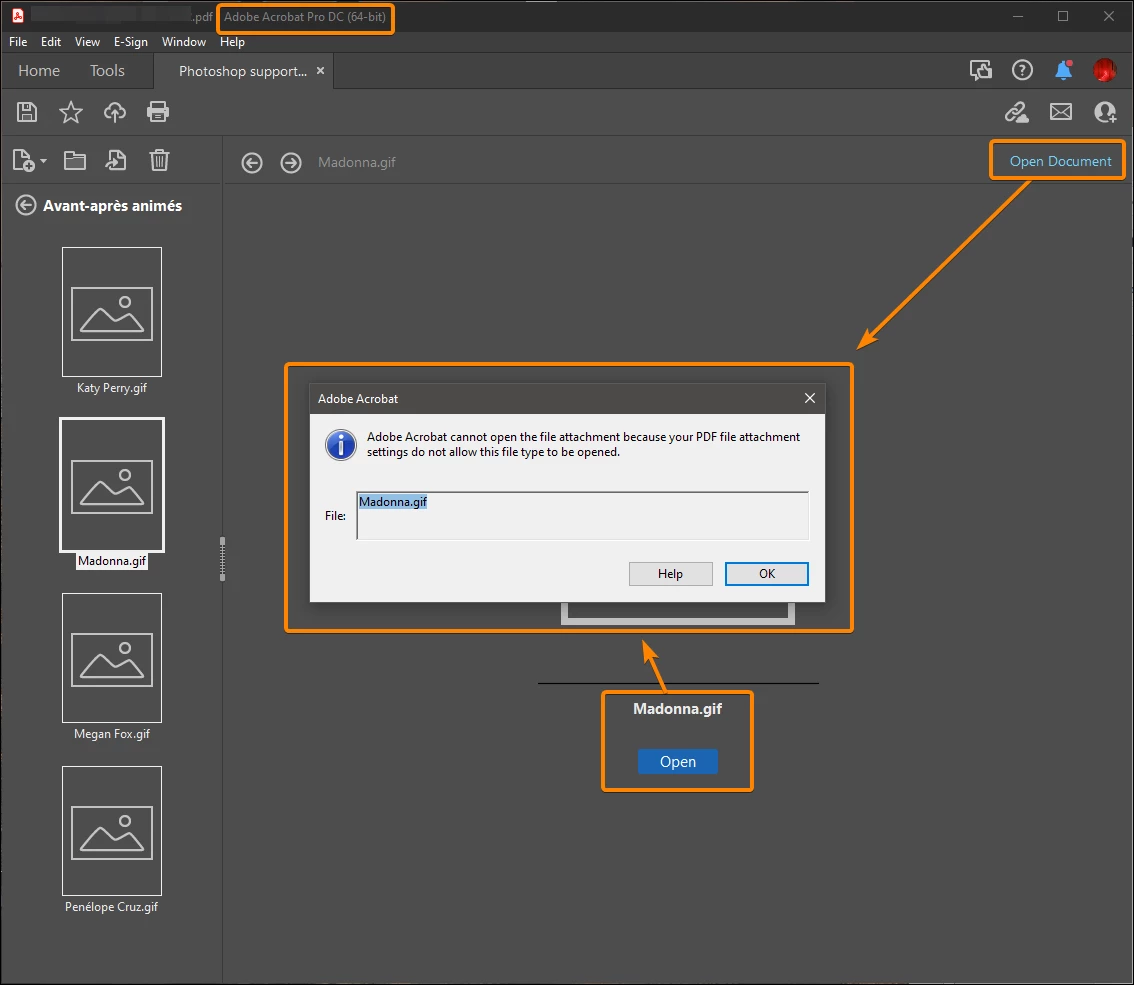
Task: Click OK in the Adobe Acrobat dialog
Action: click(767, 573)
